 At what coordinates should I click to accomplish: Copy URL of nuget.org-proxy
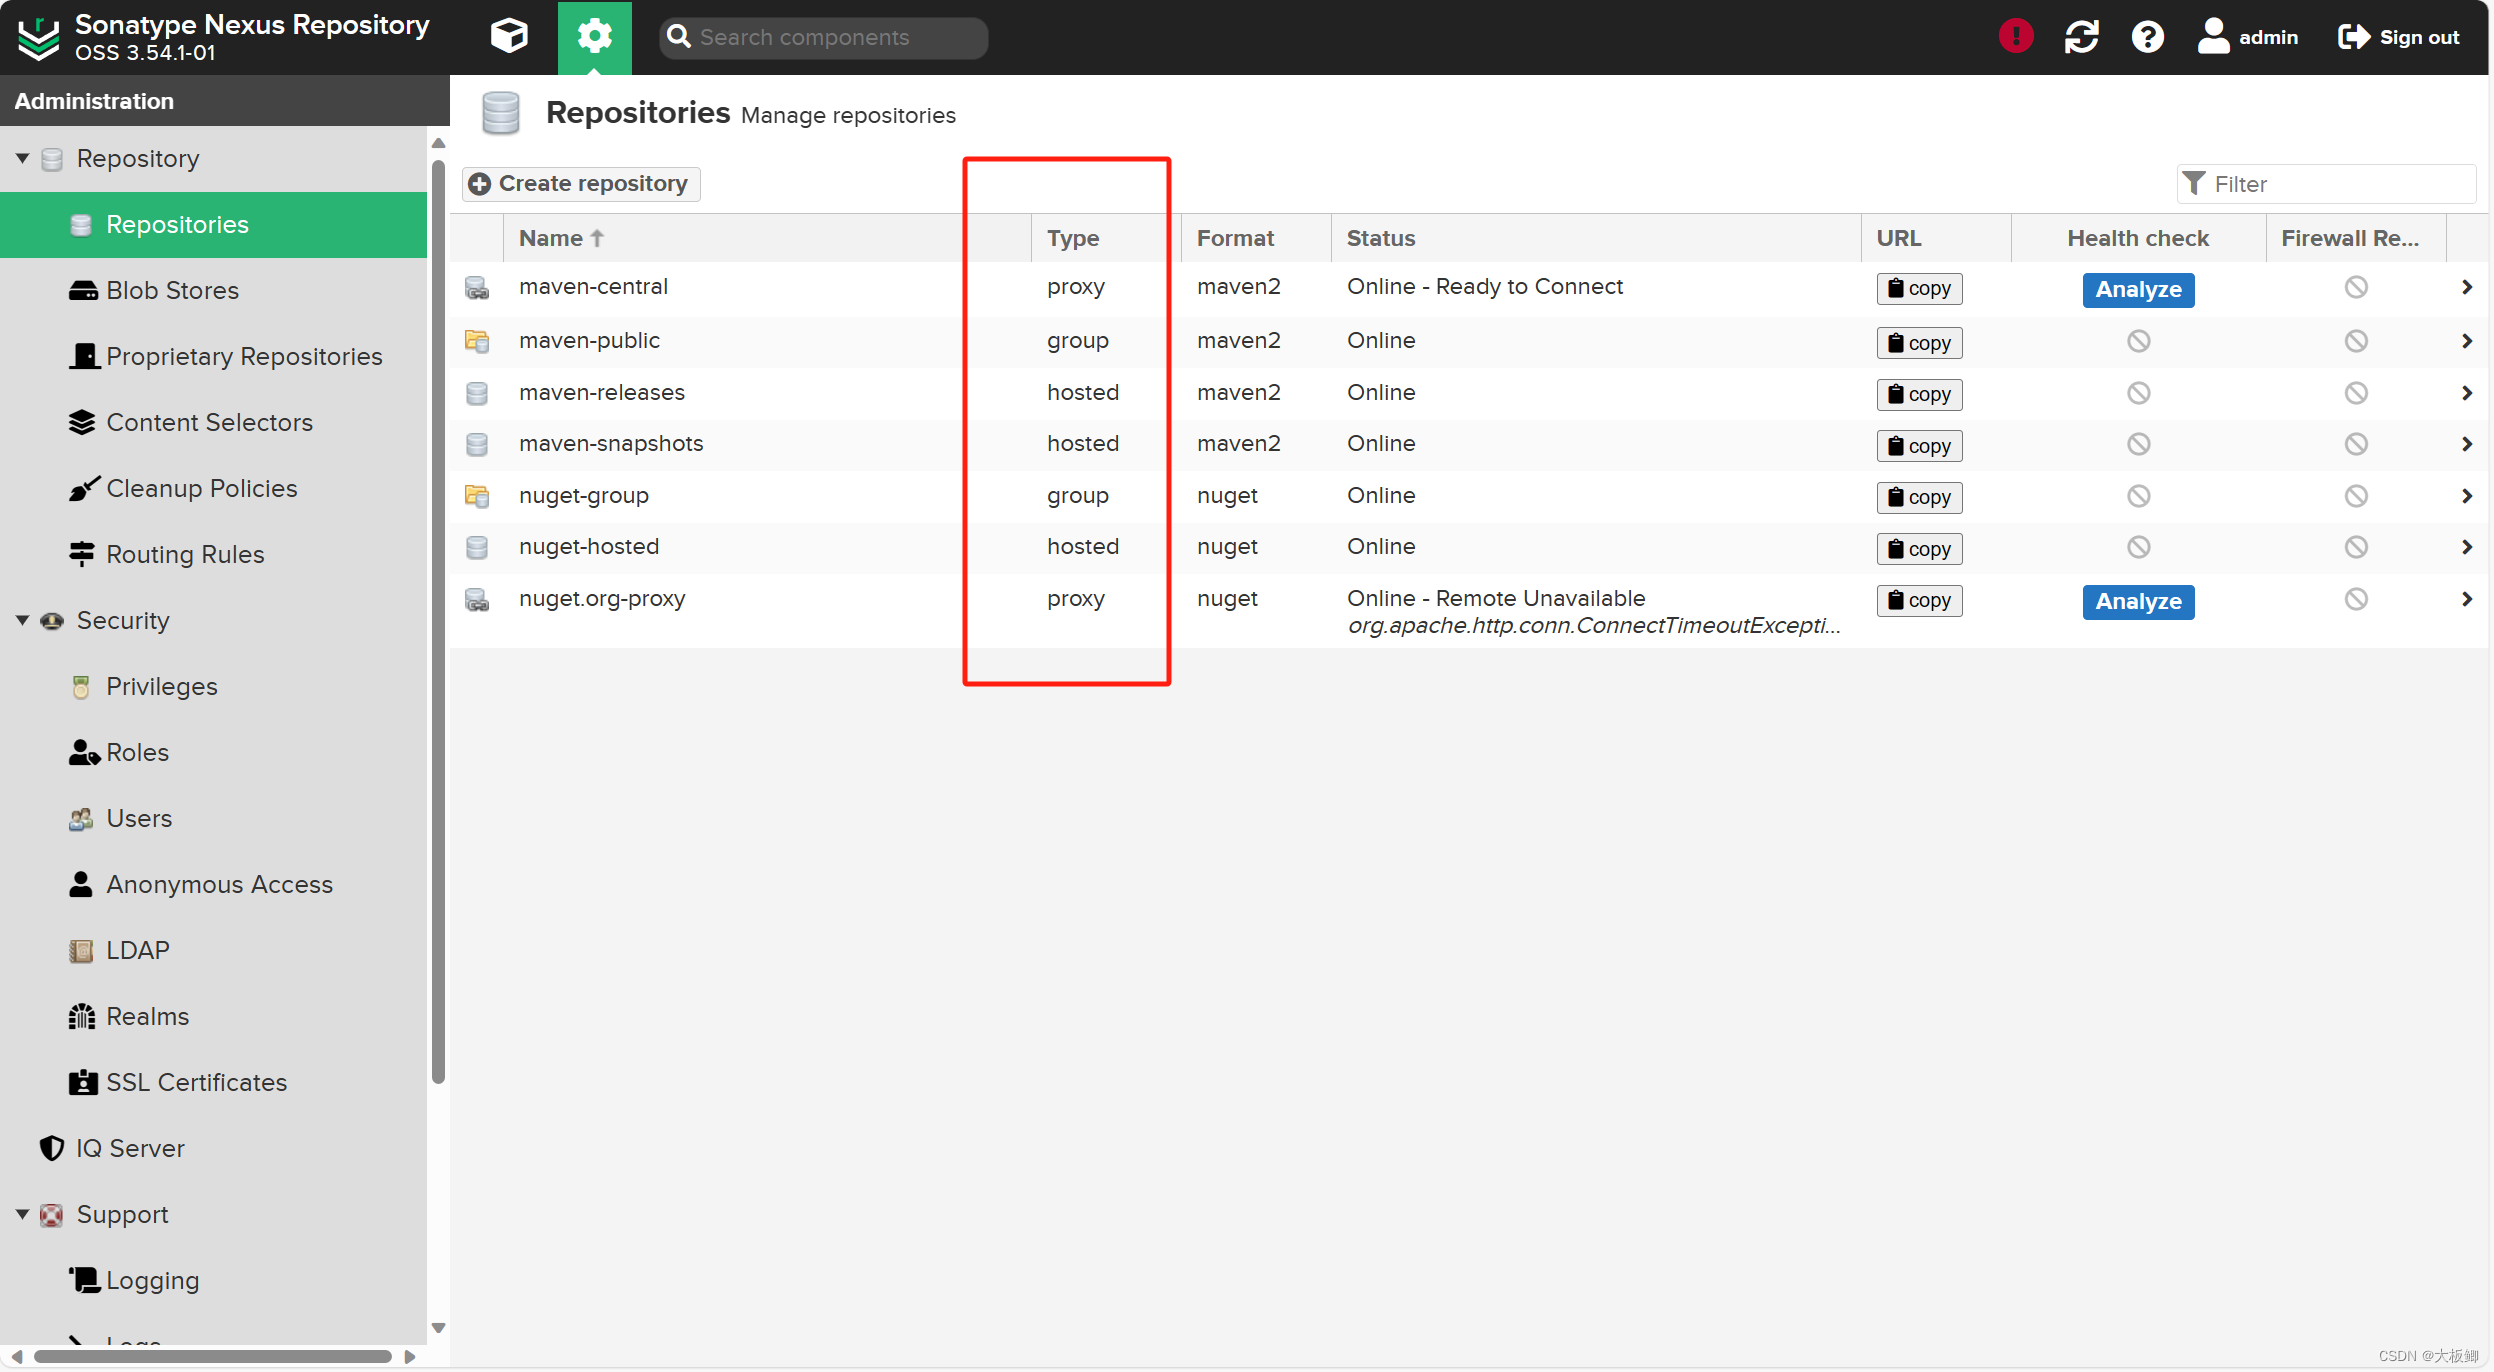(x=1919, y=600)
